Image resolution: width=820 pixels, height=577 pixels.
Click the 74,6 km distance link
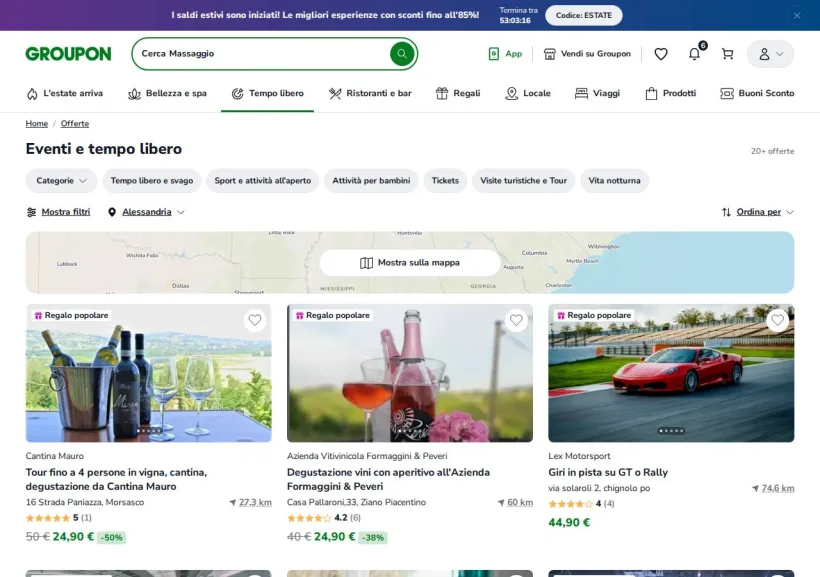(778, 488)
